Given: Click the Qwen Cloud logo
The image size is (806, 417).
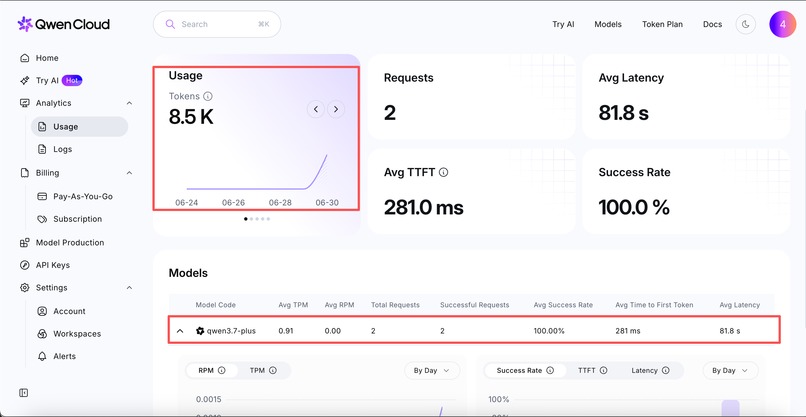Looking at the screenshot, I should click(x=63, y=24).
